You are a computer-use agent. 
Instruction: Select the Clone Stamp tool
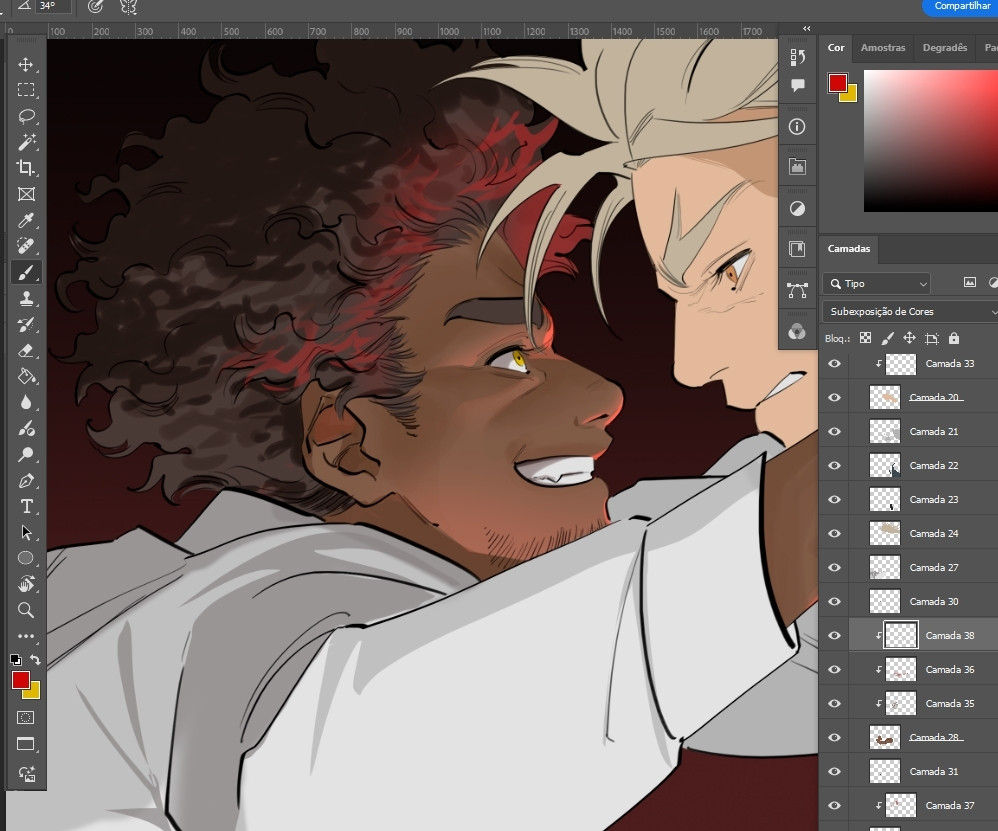[x=25, y=298]
